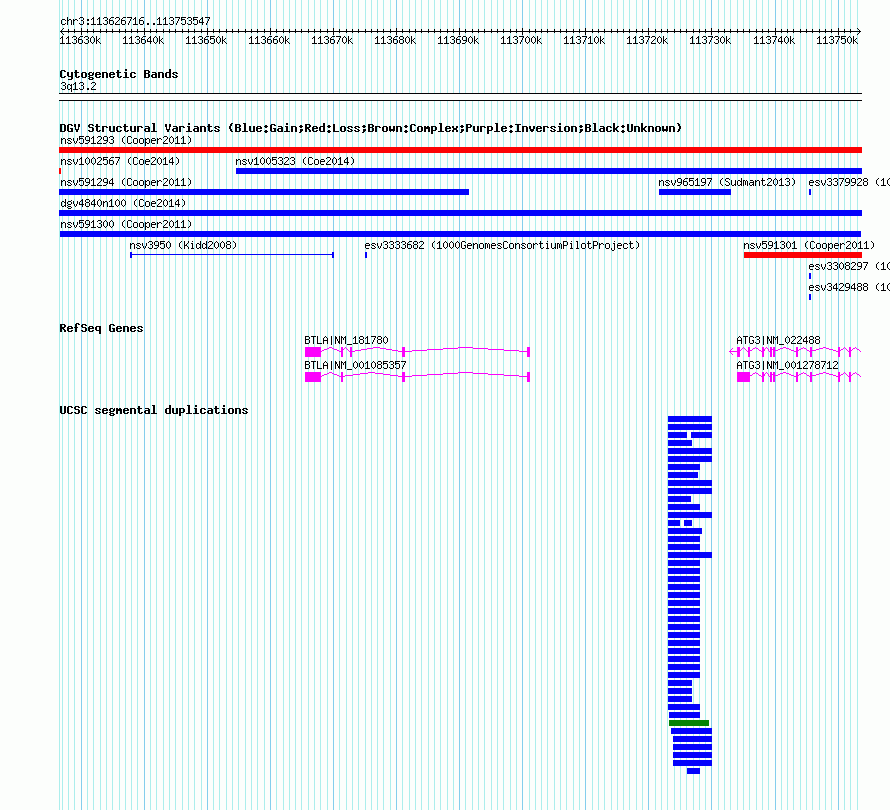
Task: Click the 113750k ruler tick label
Action: [837, 40]
